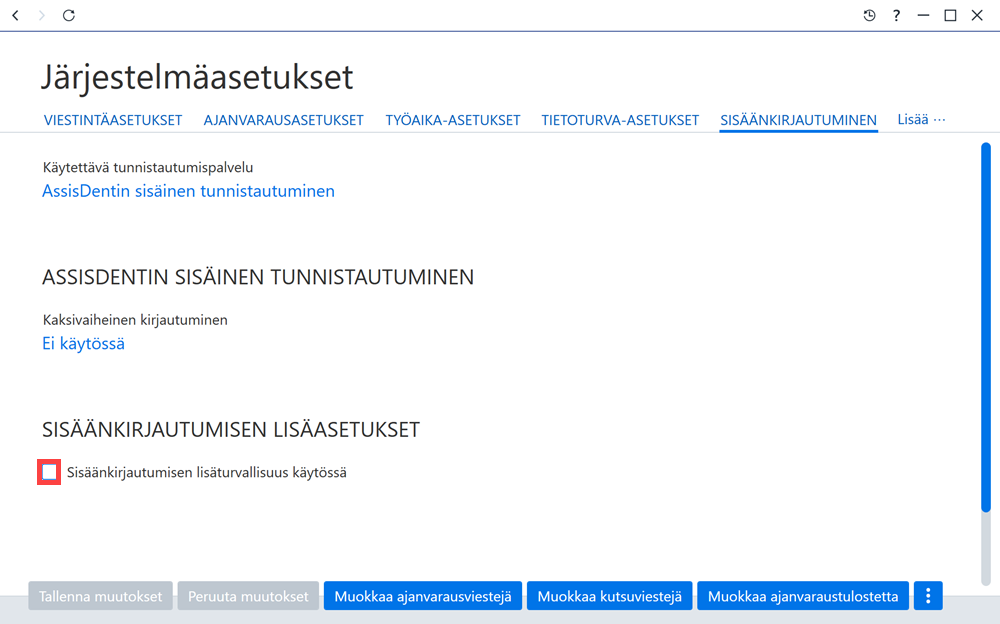Enable Sisäänkirjautumisen lisäturvallisuus käytössä checkbox
This screenshot has width=1000, height=624.
49,472
